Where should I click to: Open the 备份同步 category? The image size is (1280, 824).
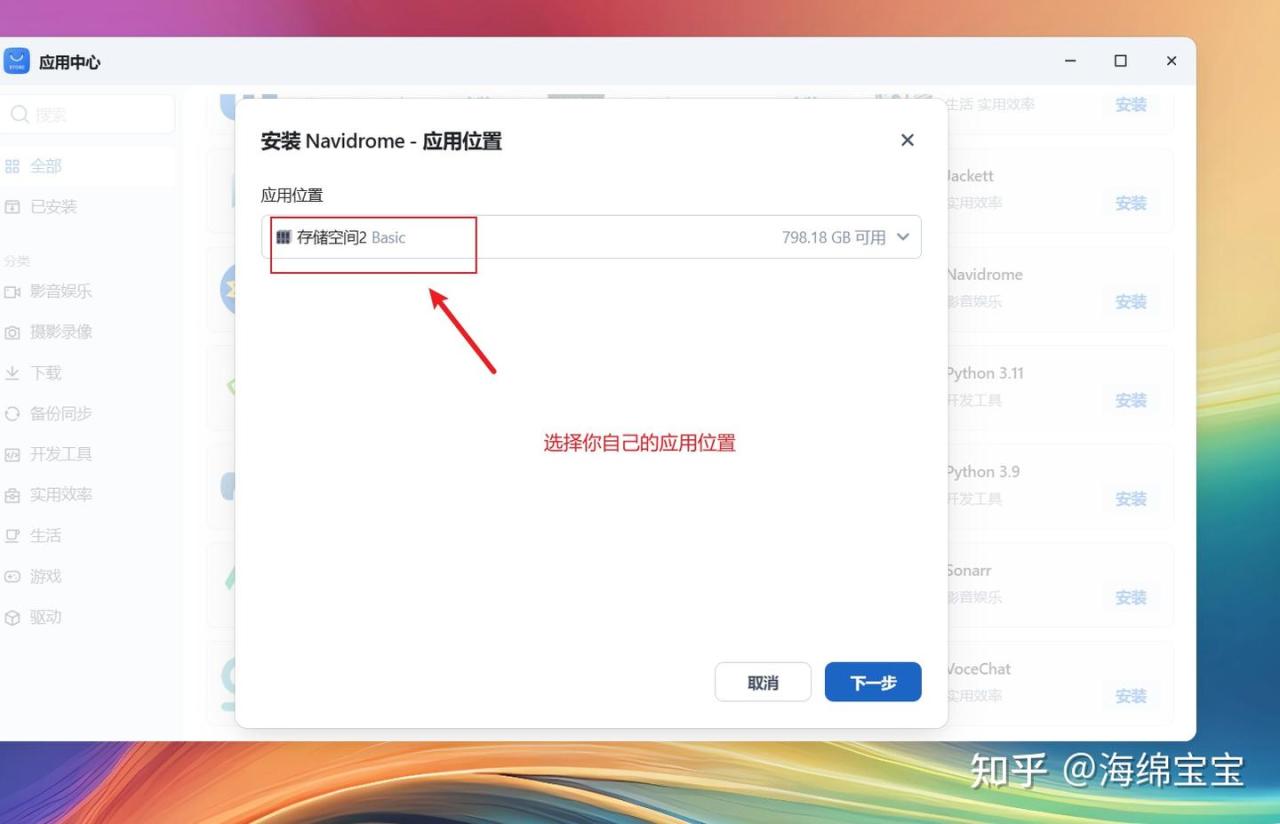(88, 413)
